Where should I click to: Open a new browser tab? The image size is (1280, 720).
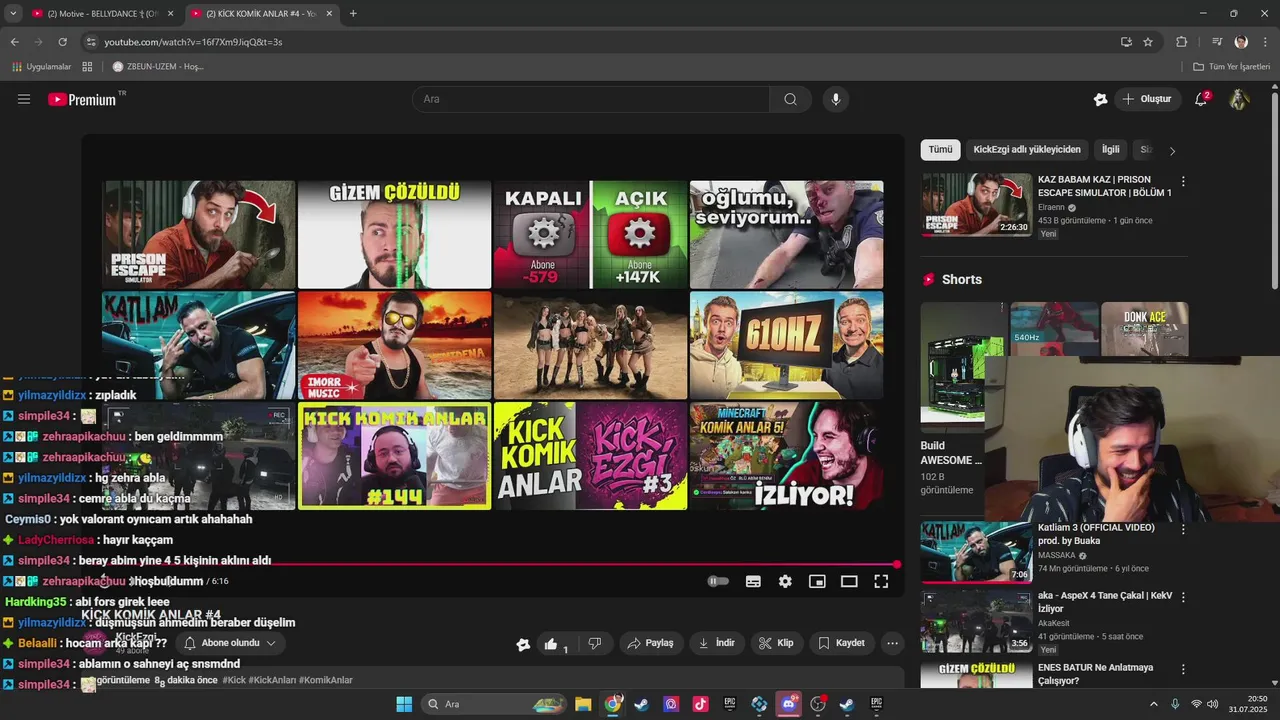click(353, 13)
